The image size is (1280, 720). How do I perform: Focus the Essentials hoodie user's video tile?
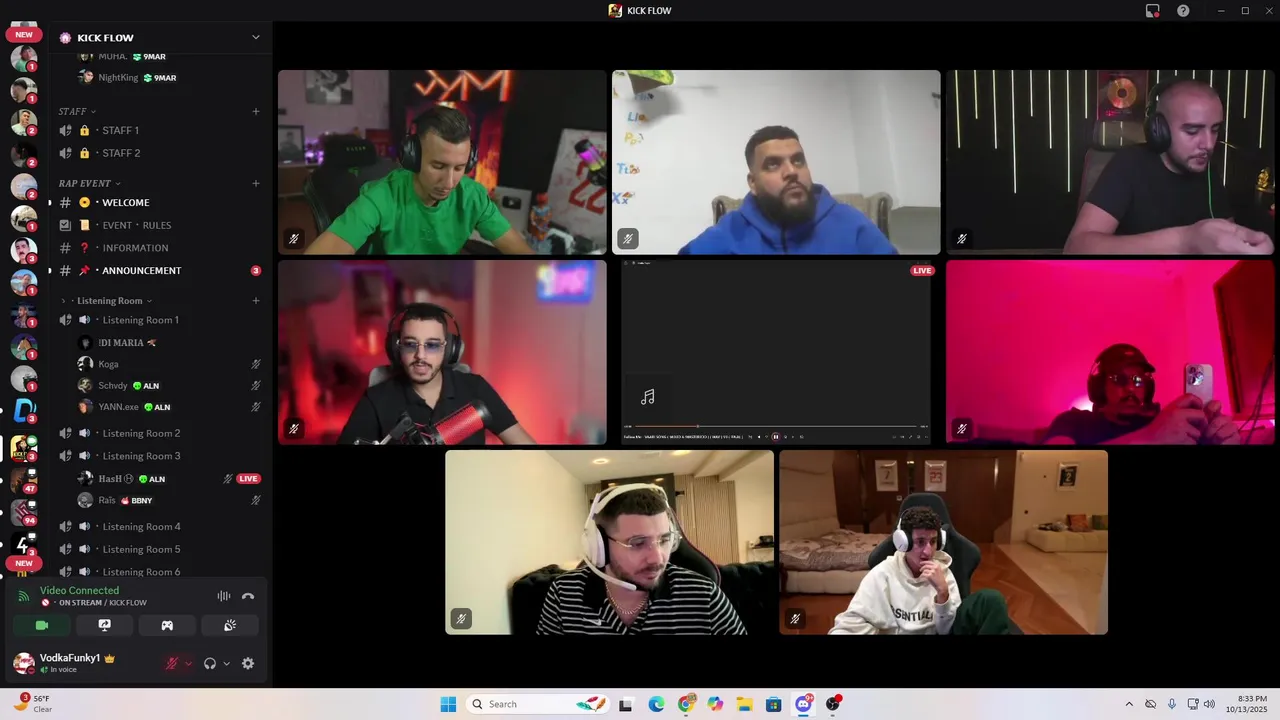(x=943, y=542)
